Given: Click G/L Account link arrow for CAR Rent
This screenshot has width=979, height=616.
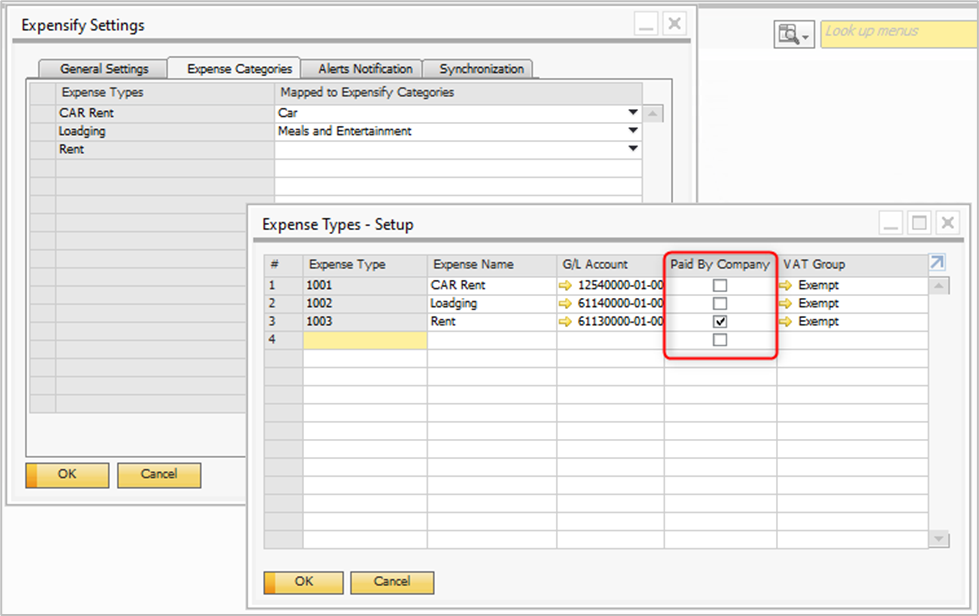Looking at the screenshot, I should [x=567, y=286].
